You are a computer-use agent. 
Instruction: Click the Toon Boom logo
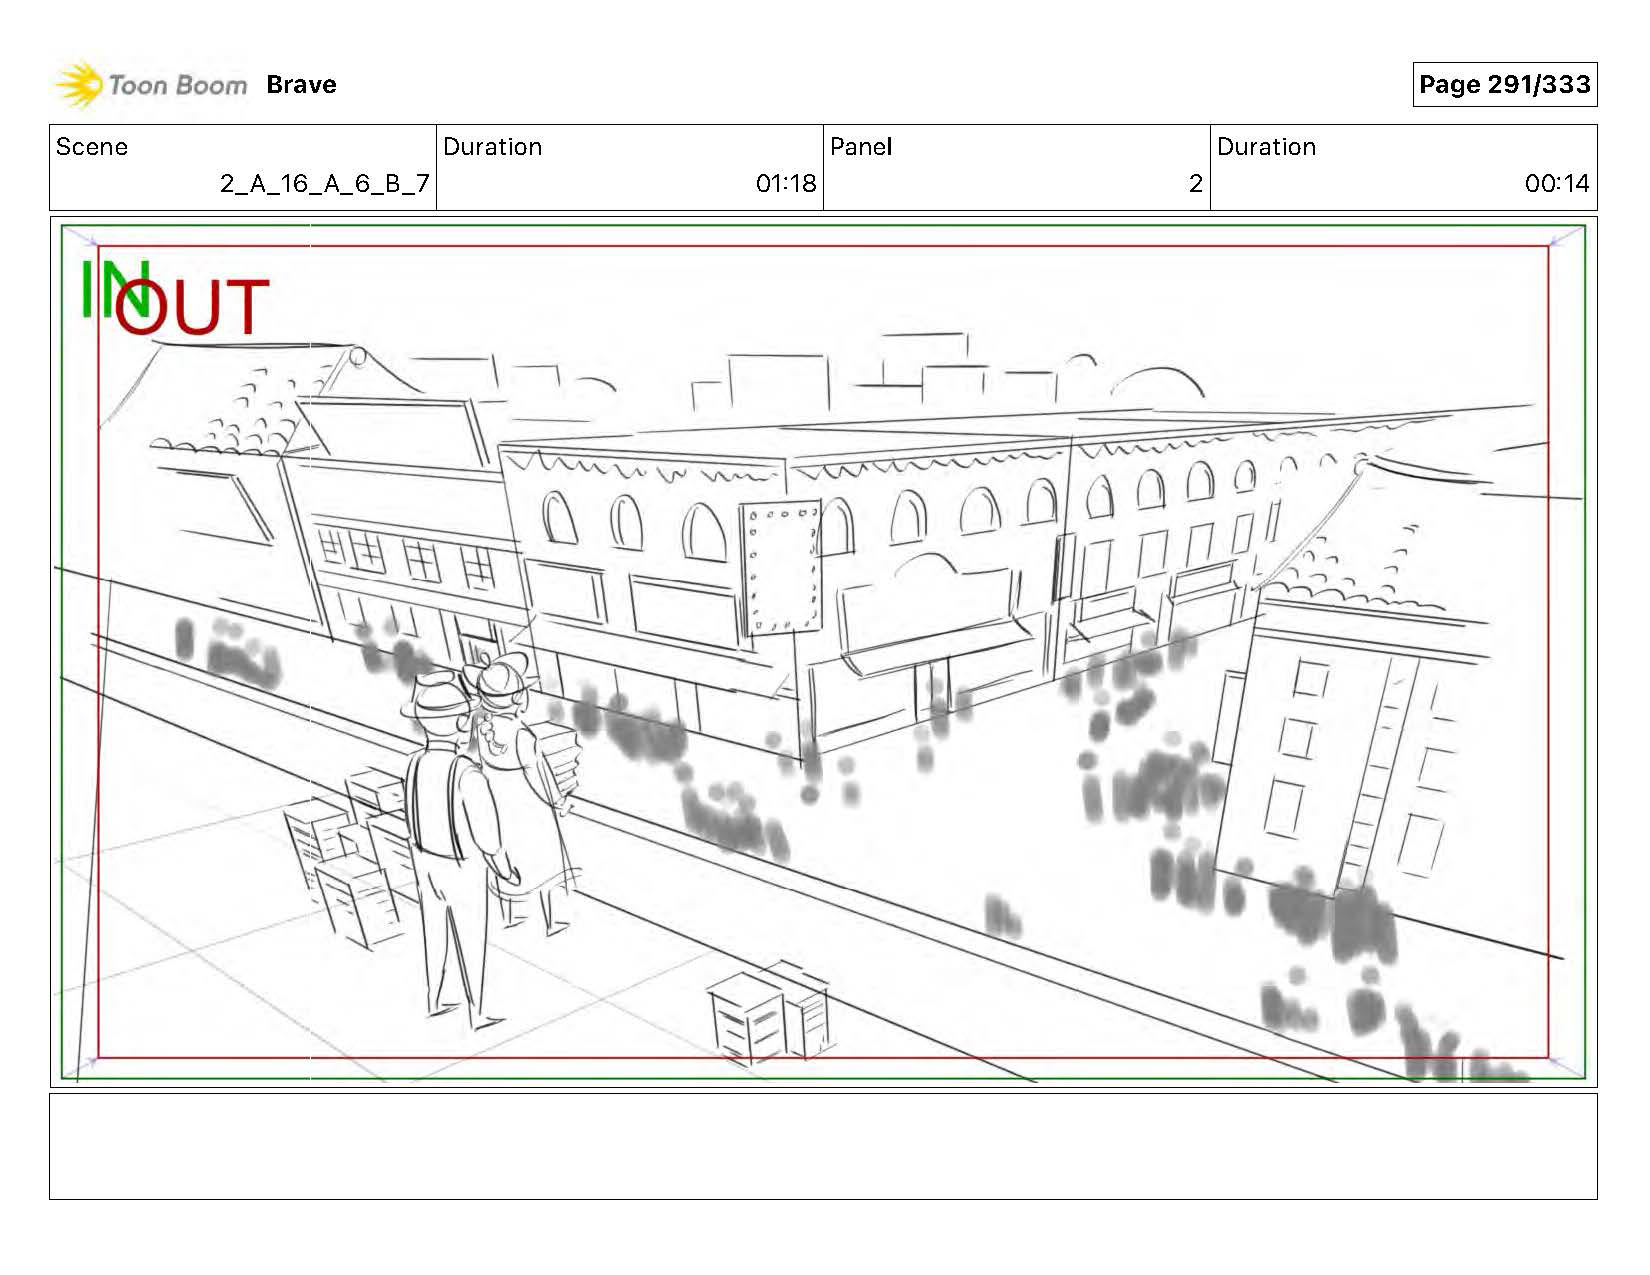point(150,85)
